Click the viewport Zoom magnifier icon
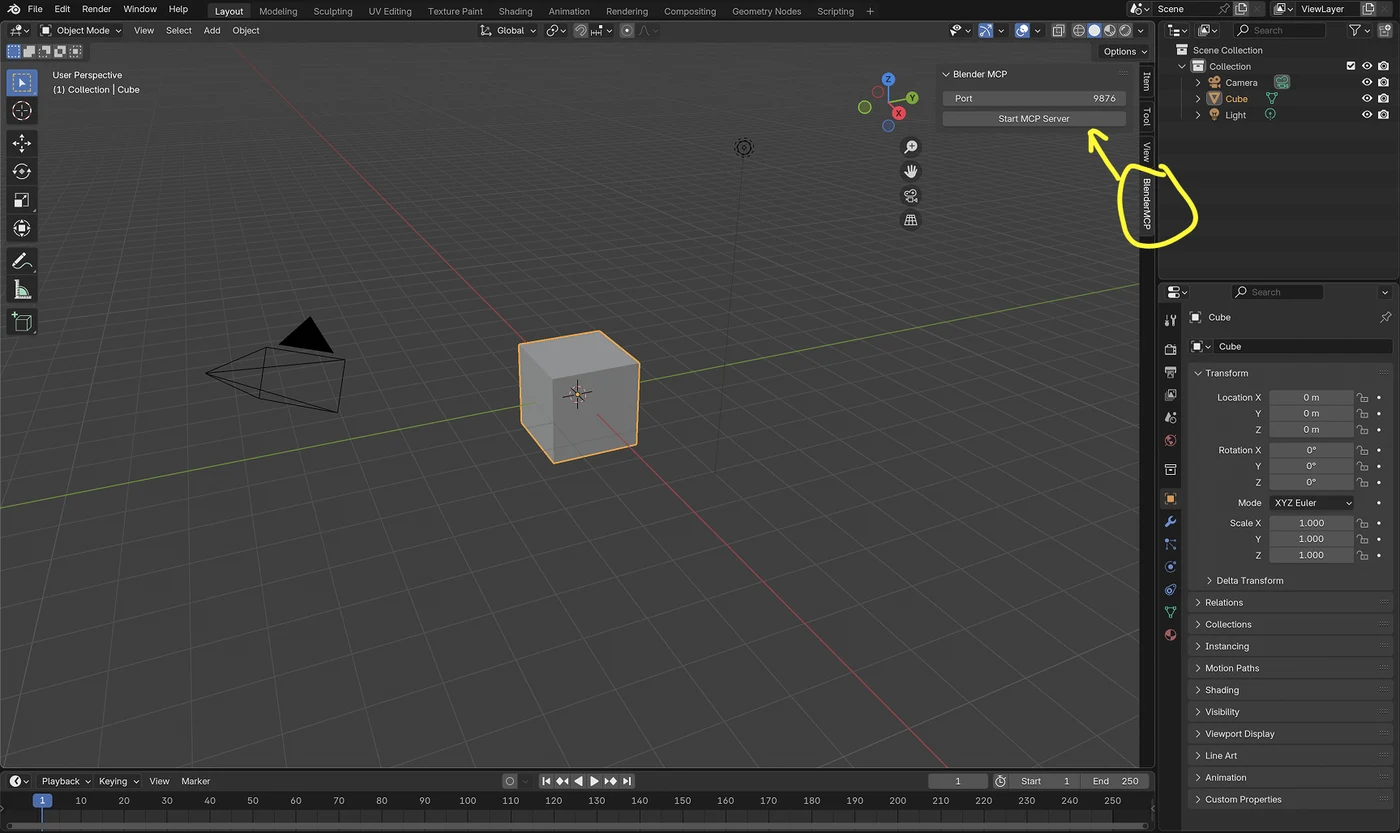The height and width of the screenshot is (833, 1400). tap(910, 147)
